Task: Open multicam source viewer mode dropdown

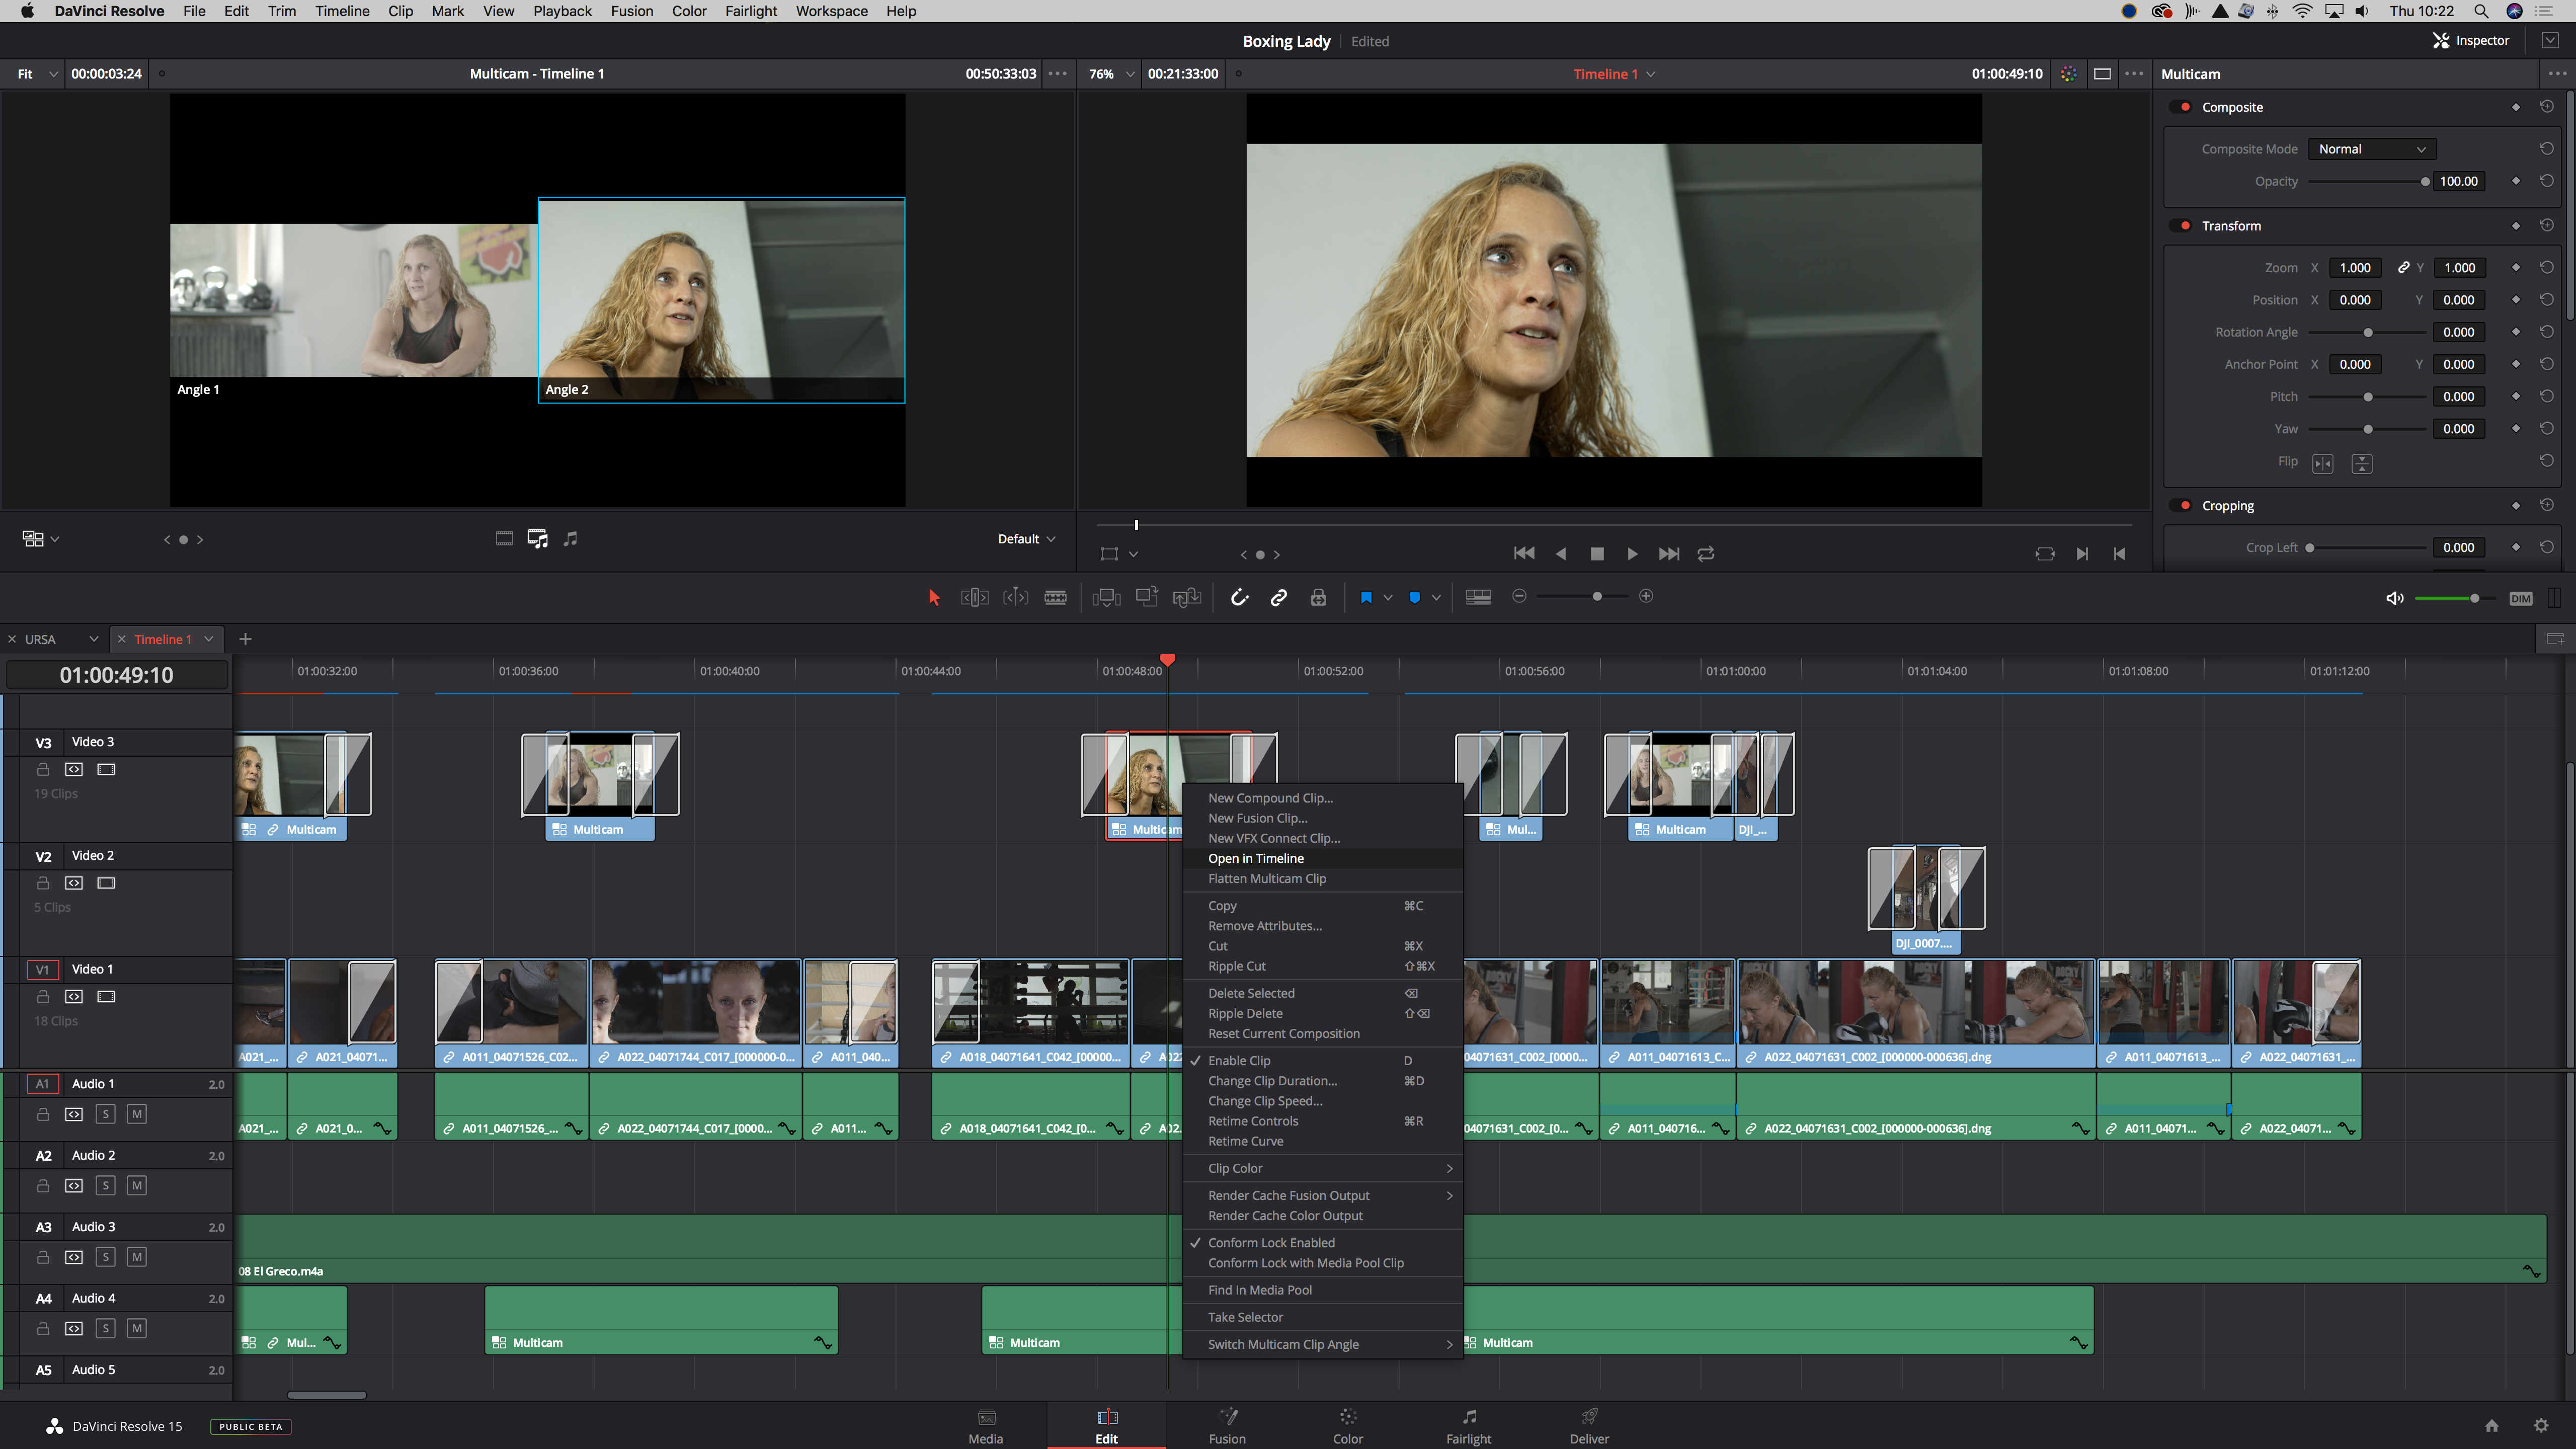Action: pyautogui.click(x=40, y=539)
